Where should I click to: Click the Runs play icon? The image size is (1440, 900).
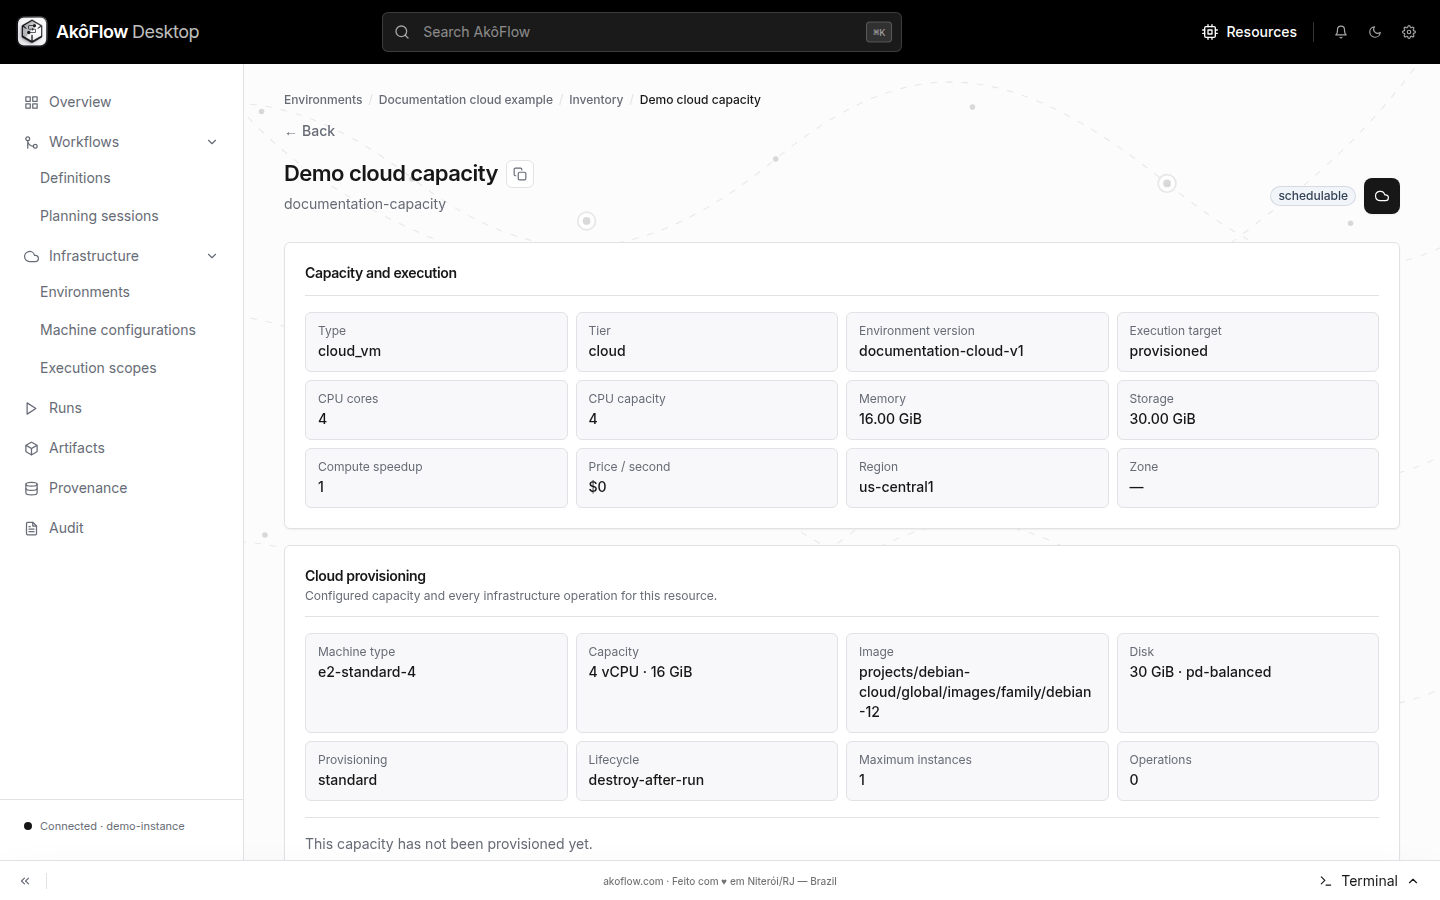click(31, 408)
